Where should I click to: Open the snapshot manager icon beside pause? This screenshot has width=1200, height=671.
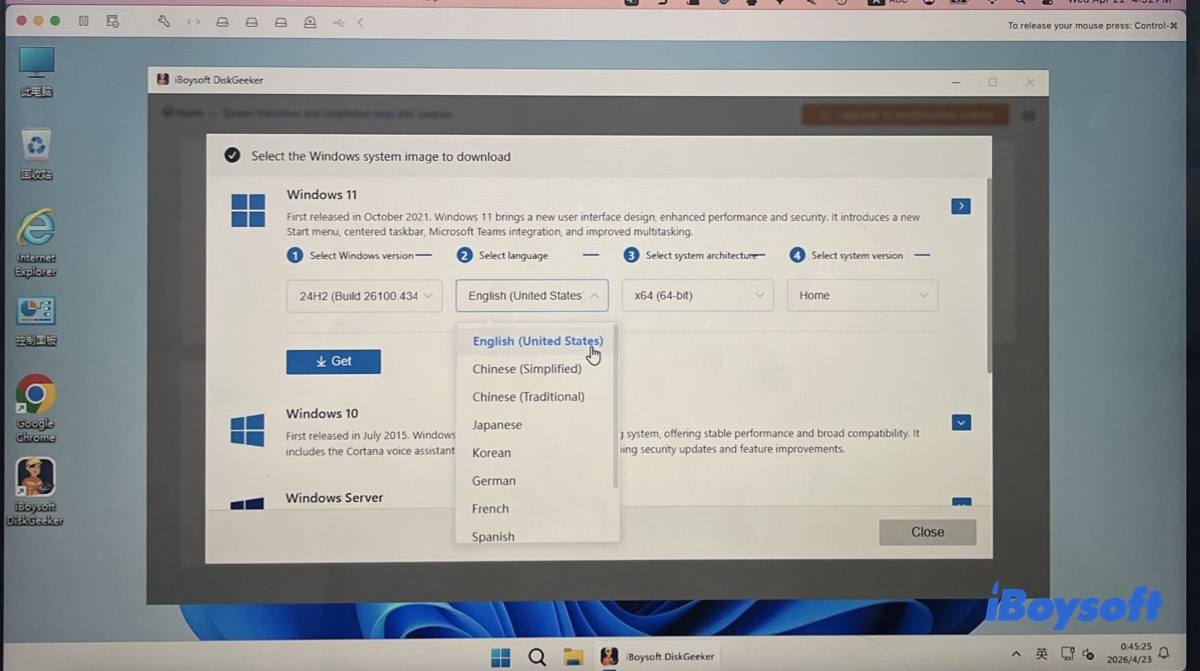click(113, 21)
